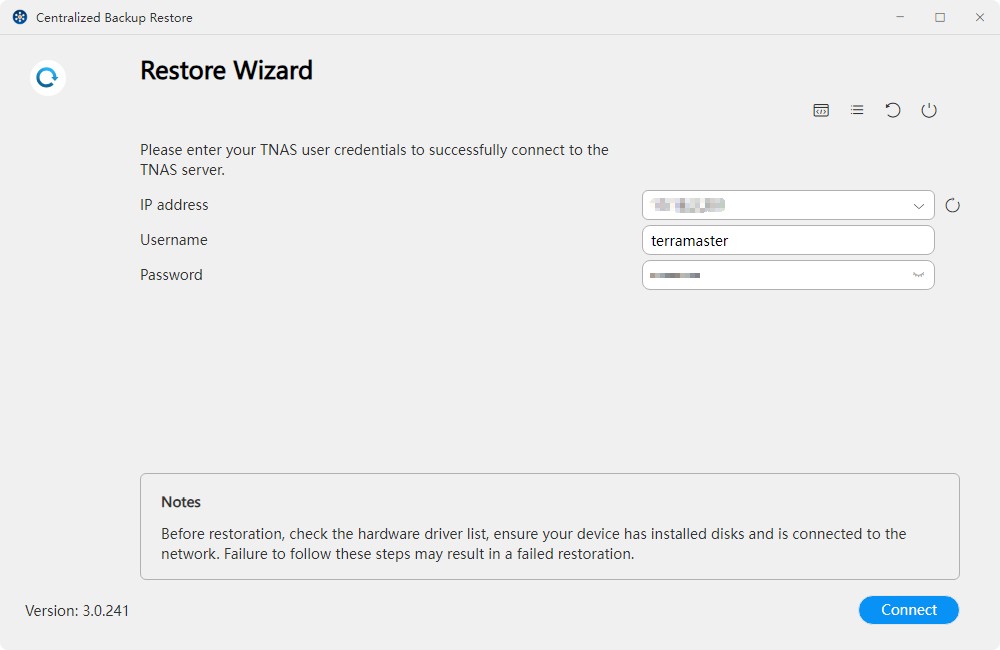Click the Restore Wizard heading
1000x650 pixels.
226,70
